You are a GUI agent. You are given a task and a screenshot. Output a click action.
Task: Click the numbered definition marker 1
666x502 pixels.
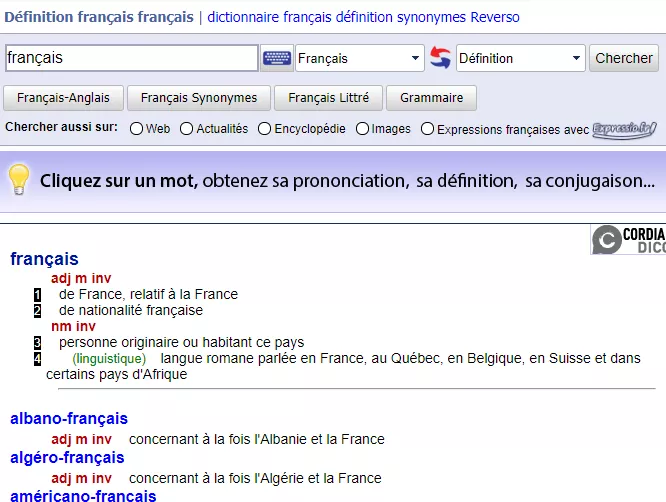coord(37,294)
